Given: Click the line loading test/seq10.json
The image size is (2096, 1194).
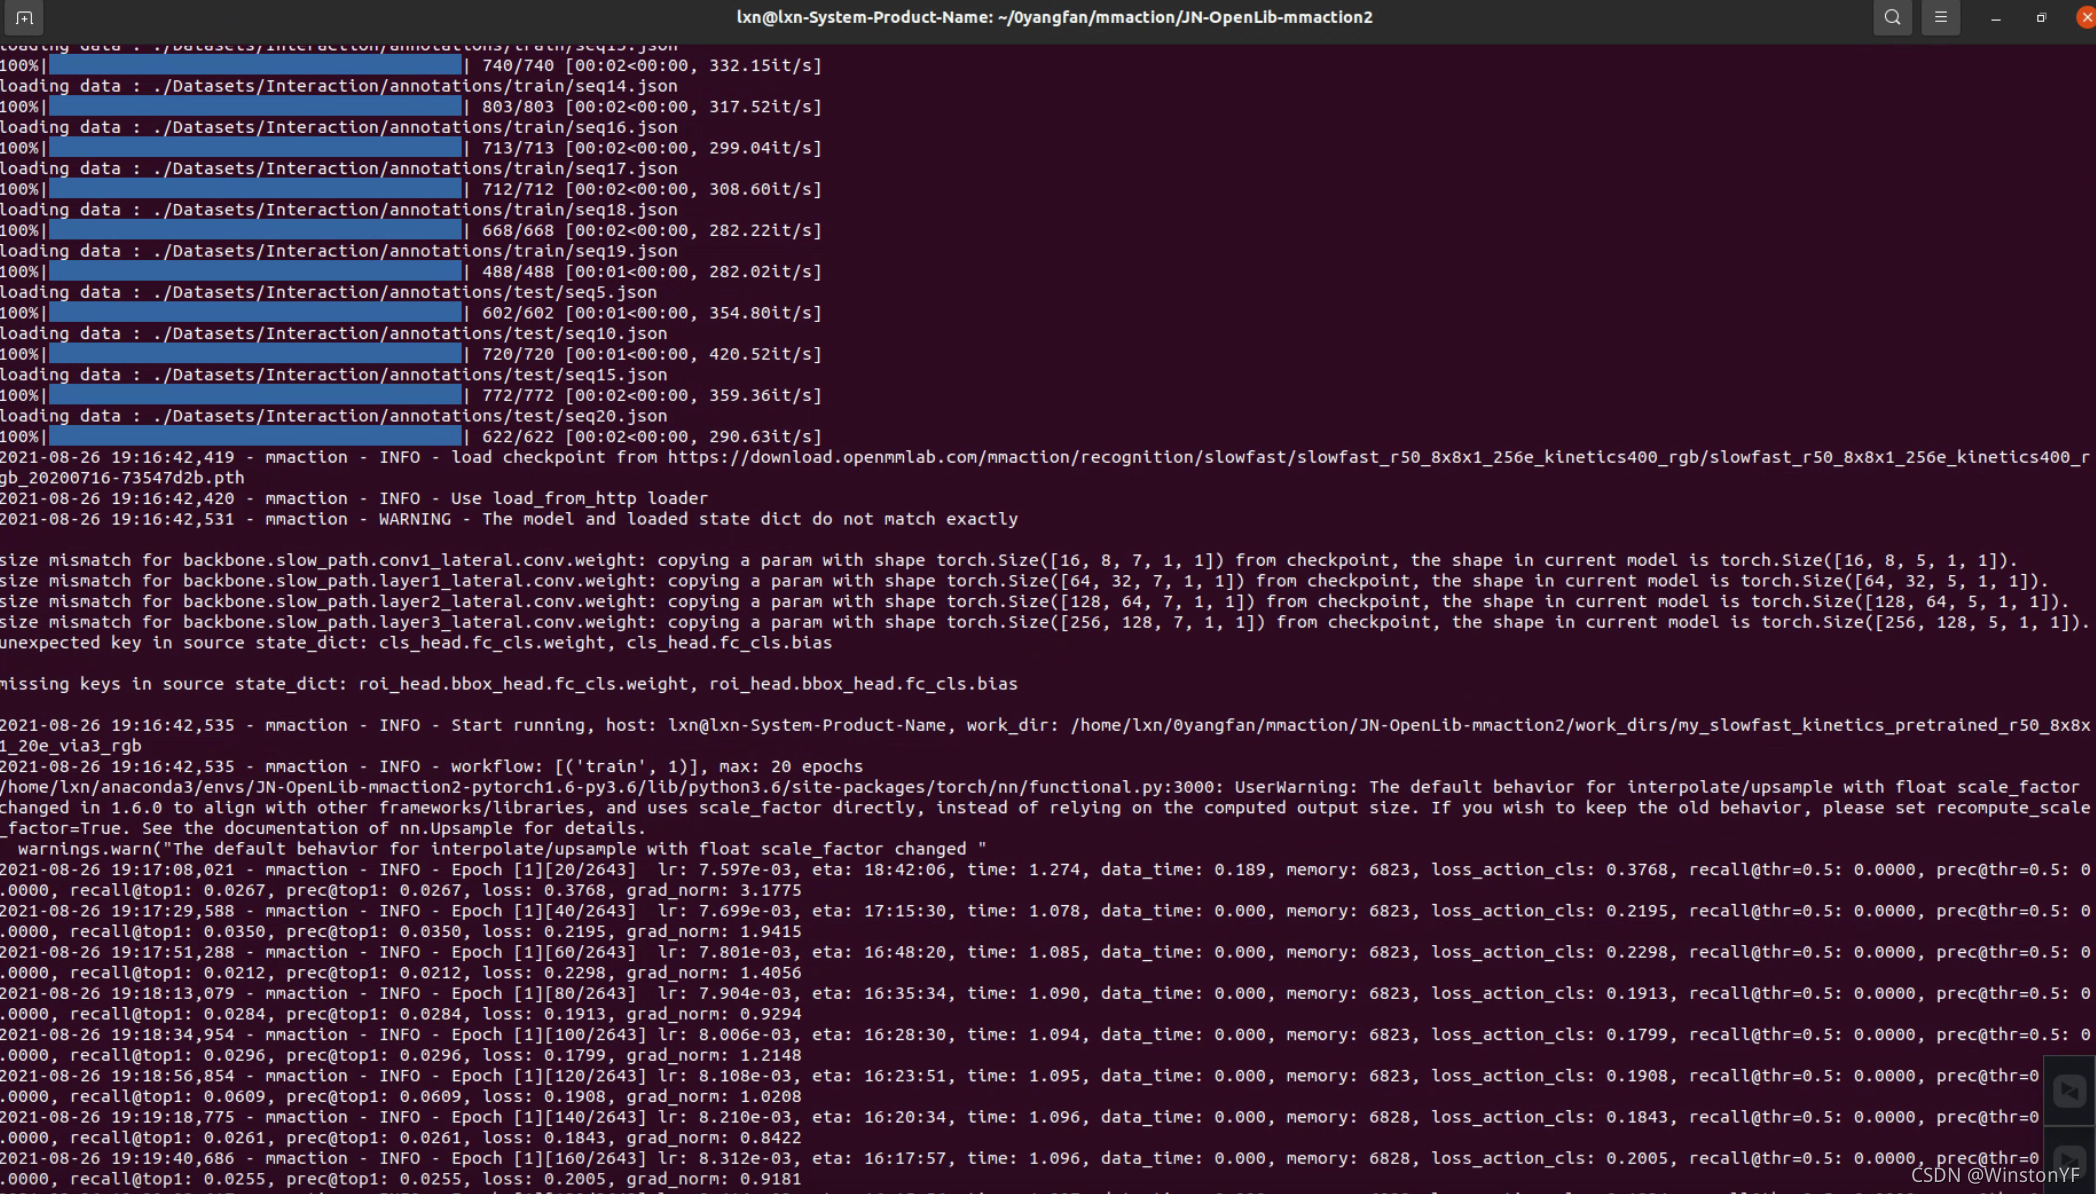Looking at the screenshot, I should pyautogui.click(x=334, y=333).
